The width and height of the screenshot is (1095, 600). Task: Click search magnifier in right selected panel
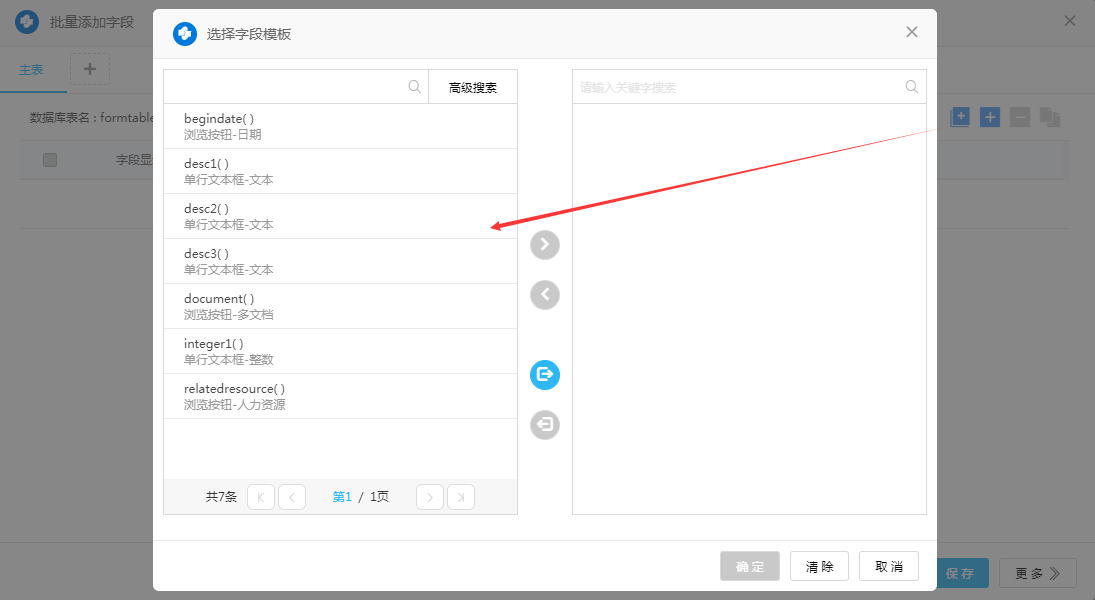click(911, 87)
